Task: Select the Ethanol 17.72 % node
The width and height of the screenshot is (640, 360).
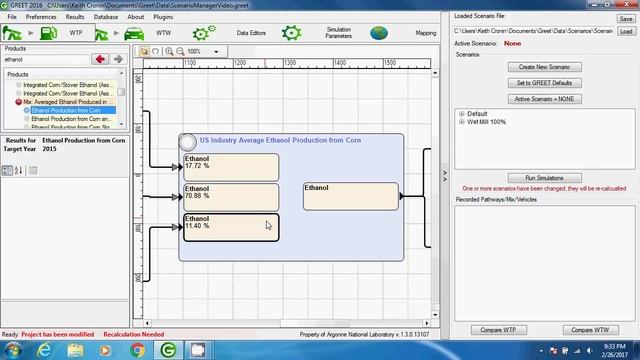Action: point(231,167)
